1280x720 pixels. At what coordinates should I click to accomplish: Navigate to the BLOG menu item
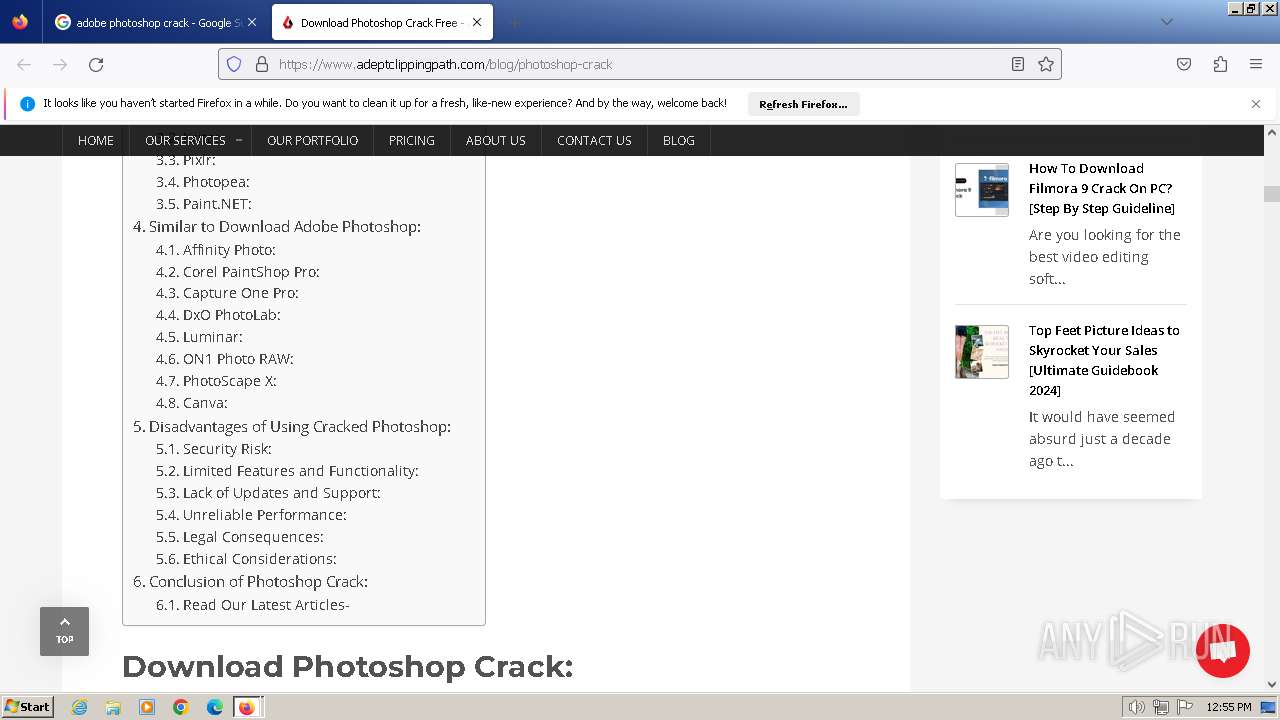click(x=679, y=140)
